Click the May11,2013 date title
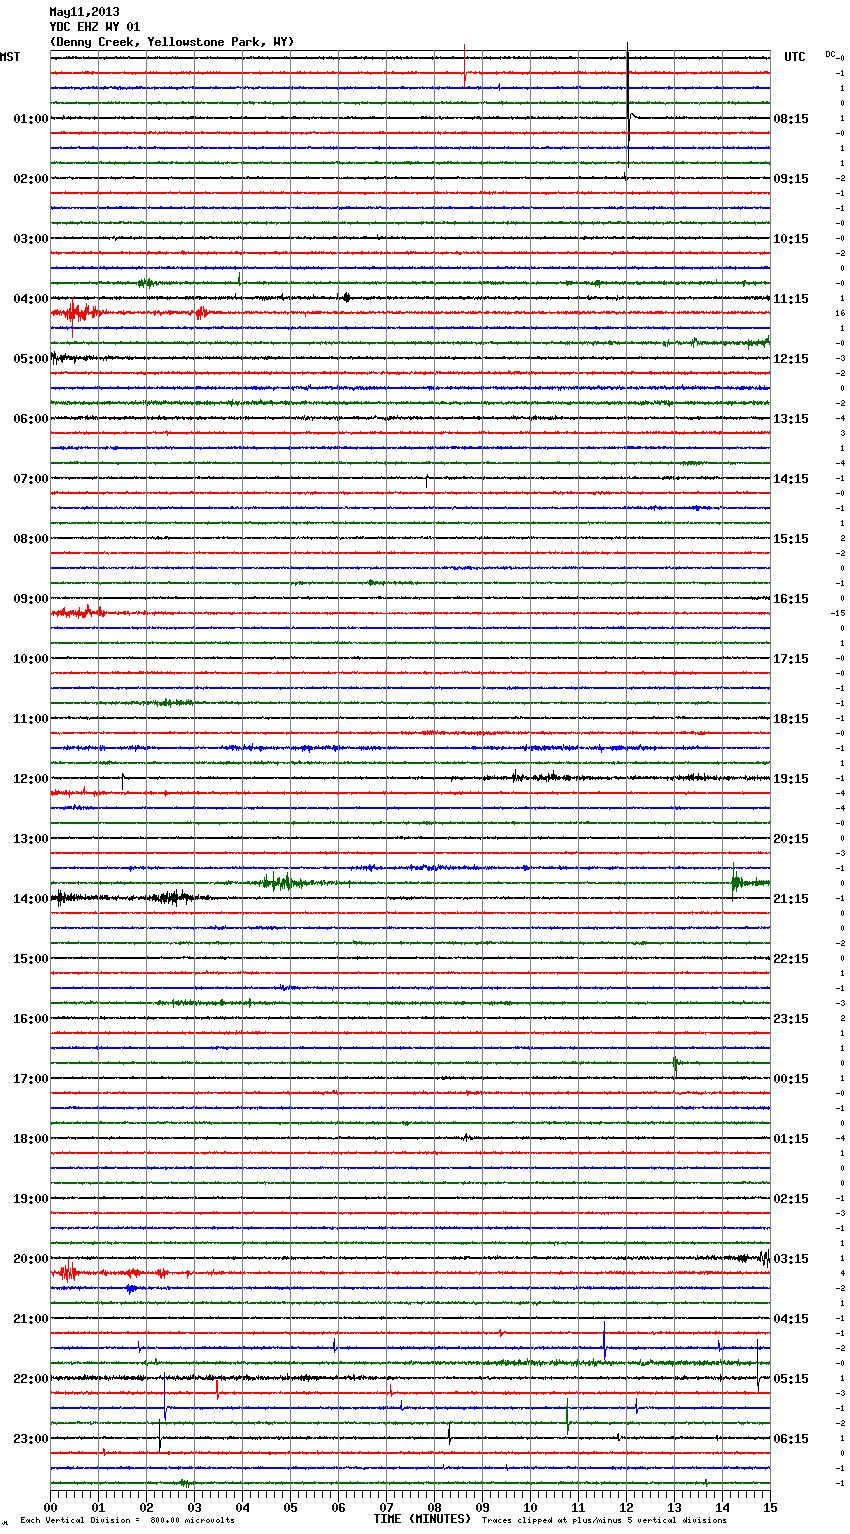Viewport: 850px width, 1534px height. [84, 12]
